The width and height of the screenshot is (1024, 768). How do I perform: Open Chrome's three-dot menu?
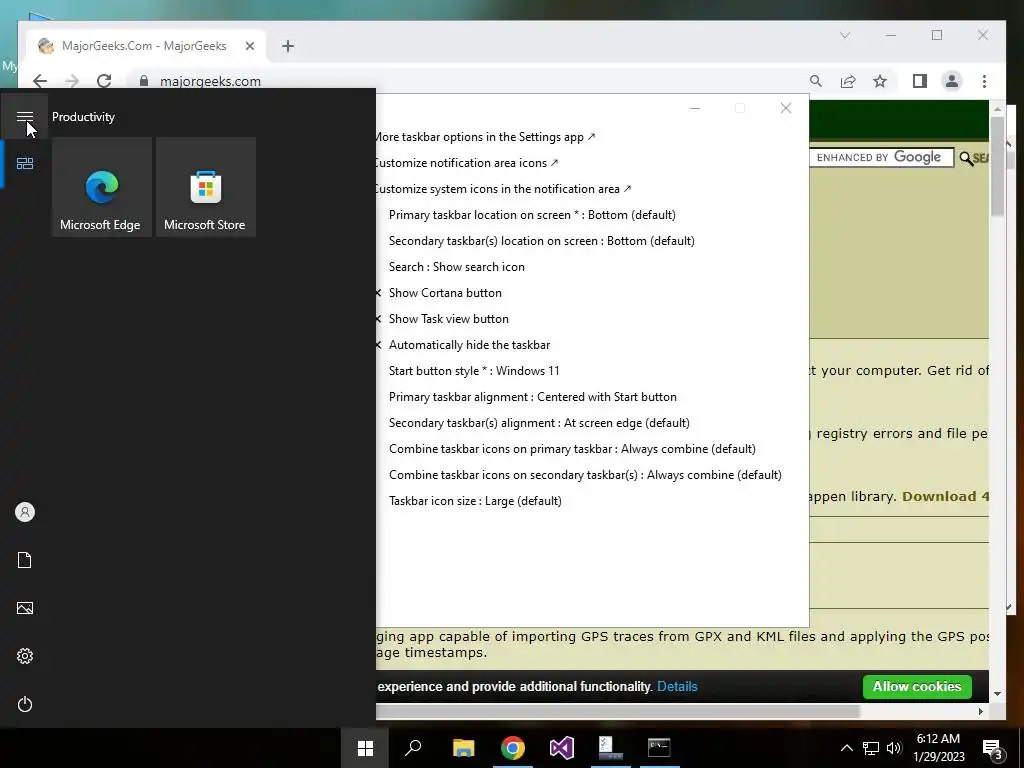(984, 81)
